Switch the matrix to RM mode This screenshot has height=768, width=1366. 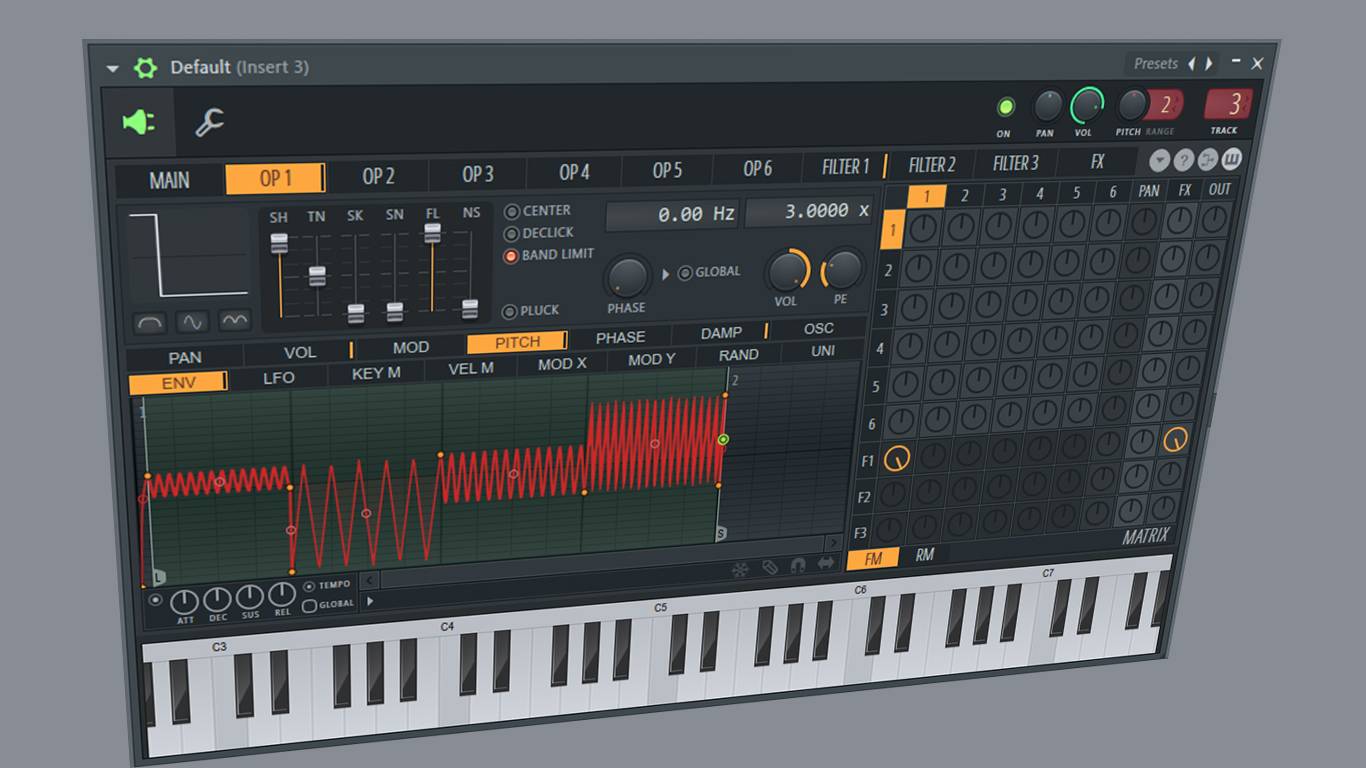[924, 555]
